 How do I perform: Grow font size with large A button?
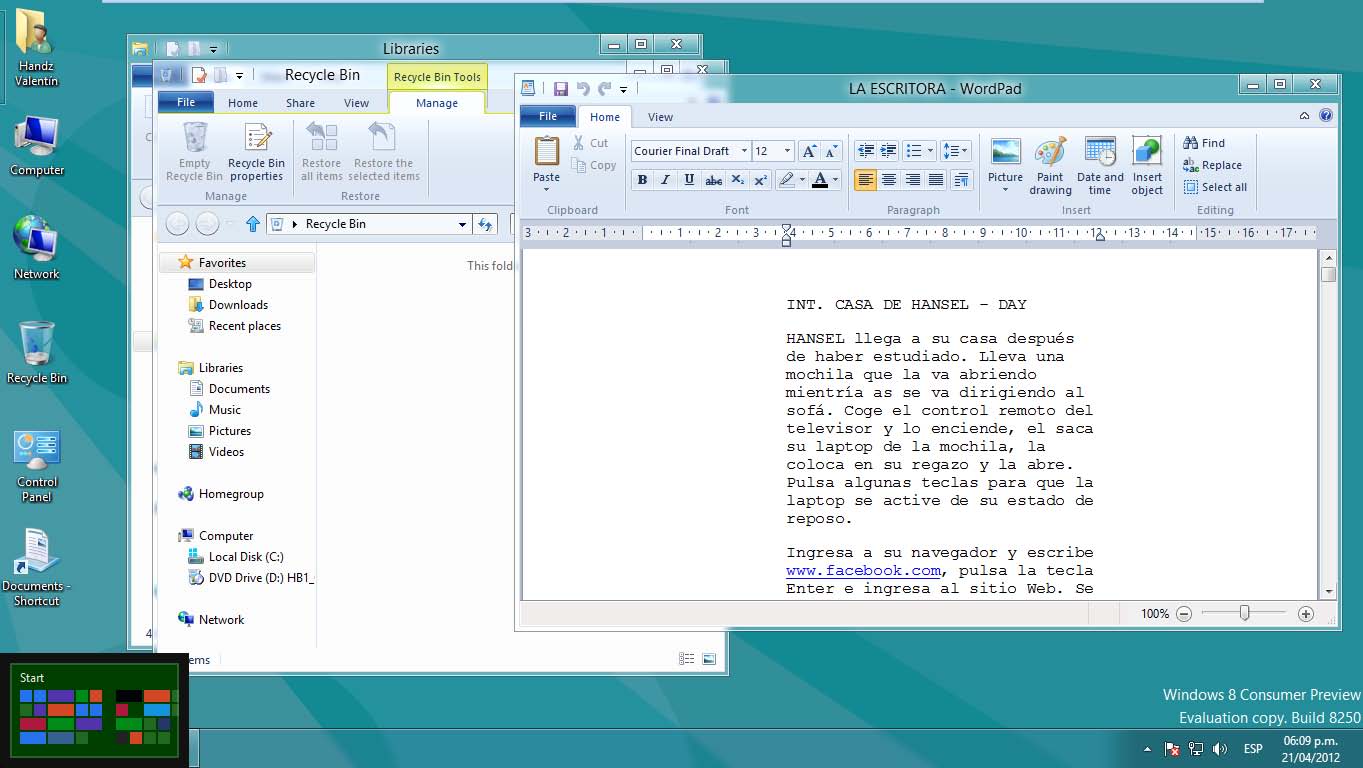pos(809,151)
